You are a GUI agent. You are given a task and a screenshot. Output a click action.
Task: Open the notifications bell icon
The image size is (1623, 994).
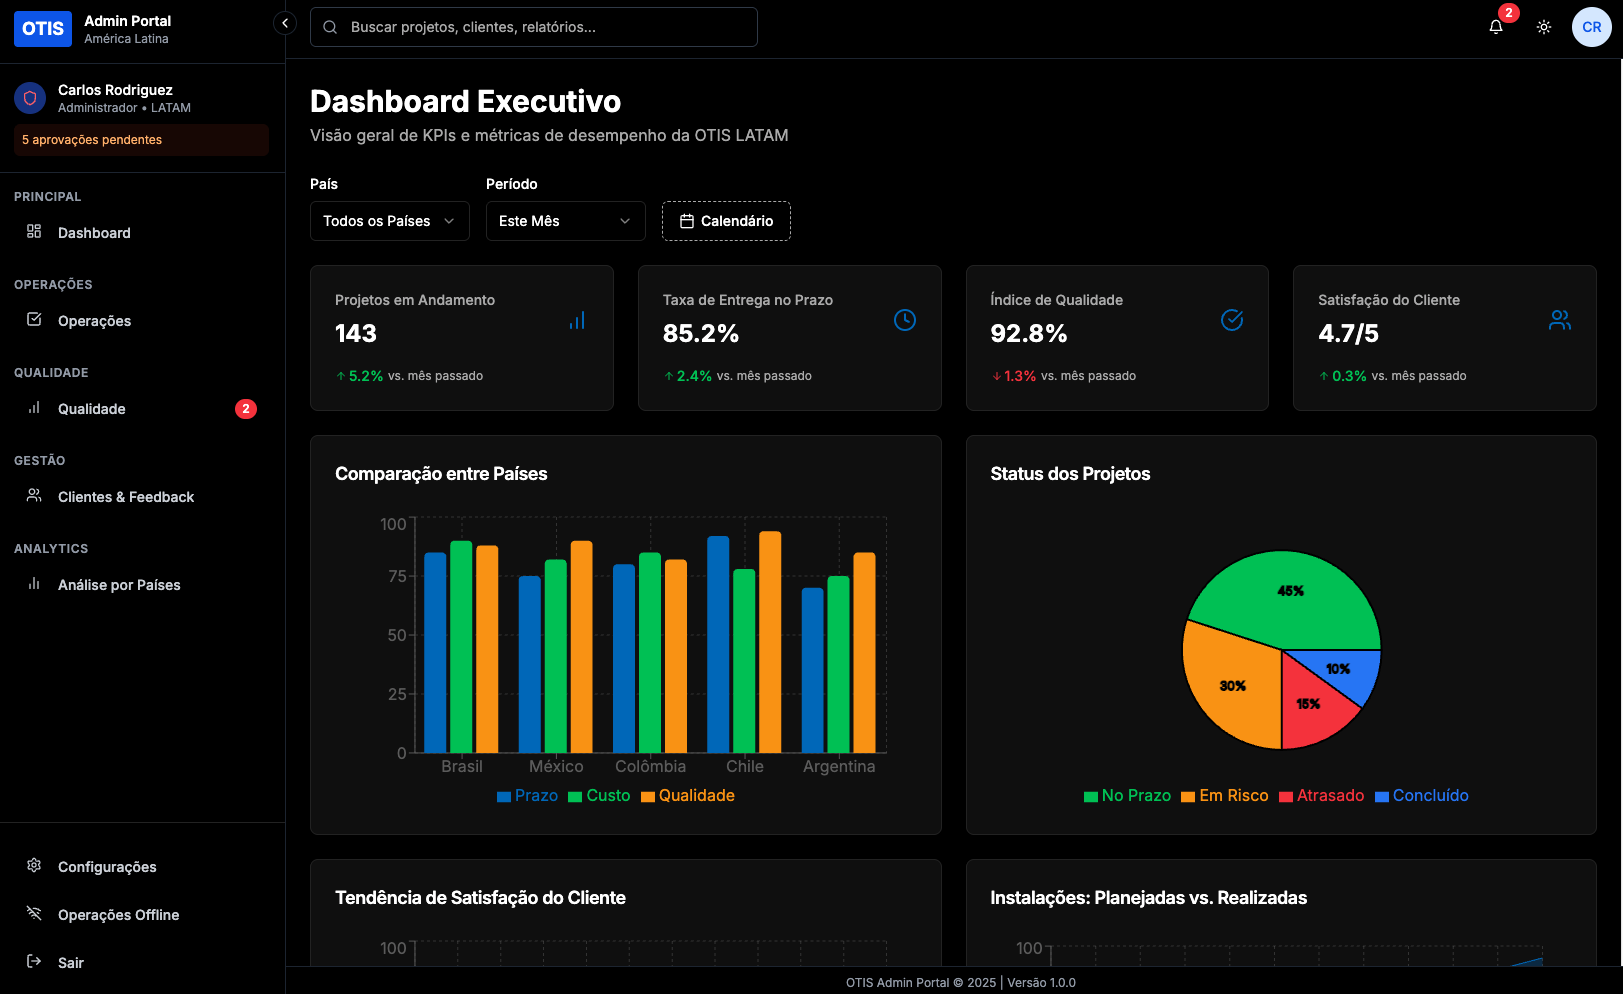(x=1495, y=27)
